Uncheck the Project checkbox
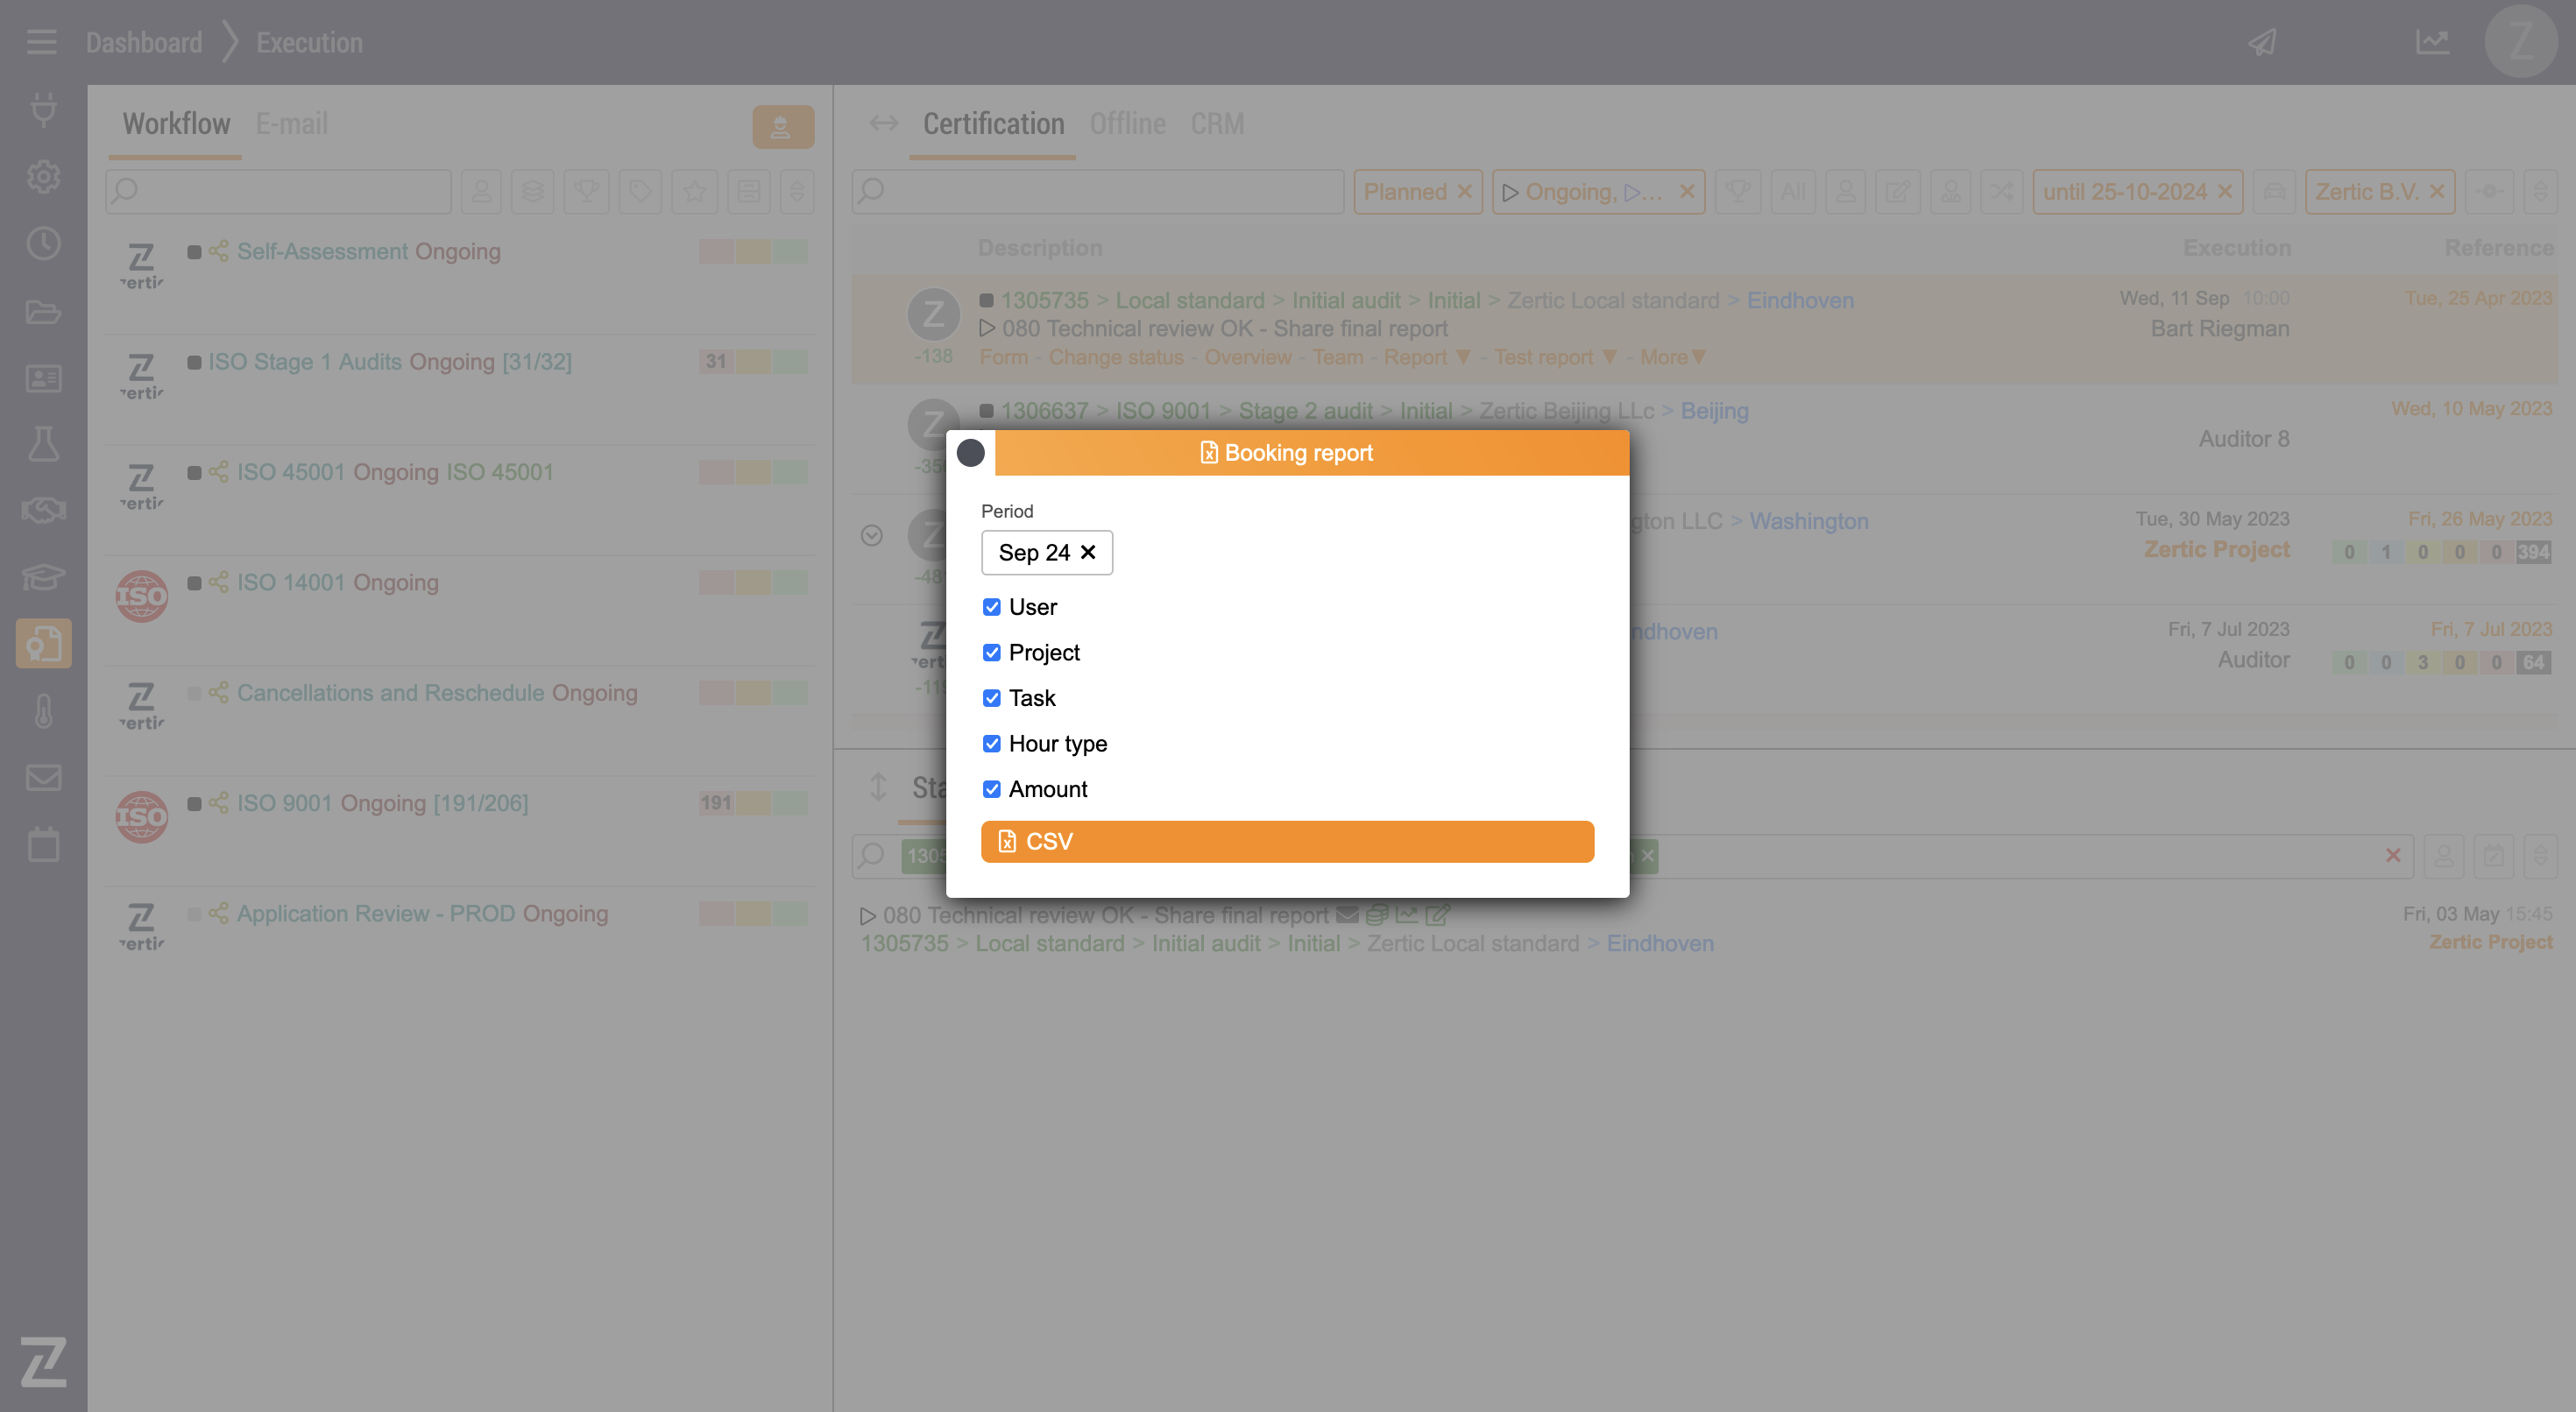Screen dimensions: 2576x1412 point(991,652)
